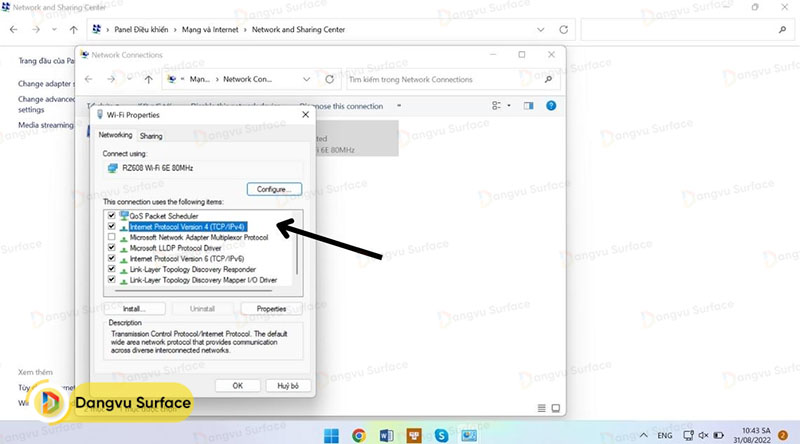Click the Network Connections search magnifier icon
800x444 pixels.
tap(548, 80)
